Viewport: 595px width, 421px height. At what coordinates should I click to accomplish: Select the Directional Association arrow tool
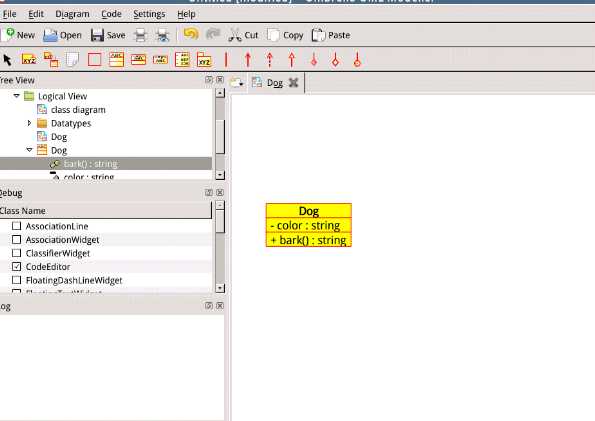[x=248, y=60]
